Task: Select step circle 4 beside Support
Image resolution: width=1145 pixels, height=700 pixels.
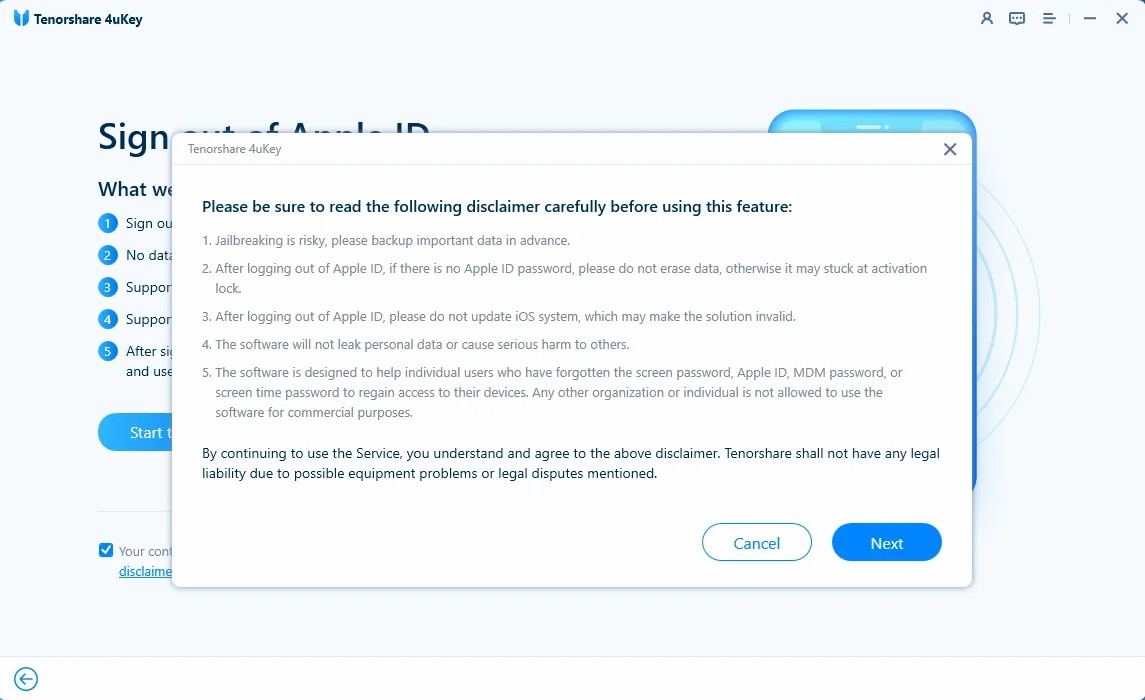Action: (107, 319)
